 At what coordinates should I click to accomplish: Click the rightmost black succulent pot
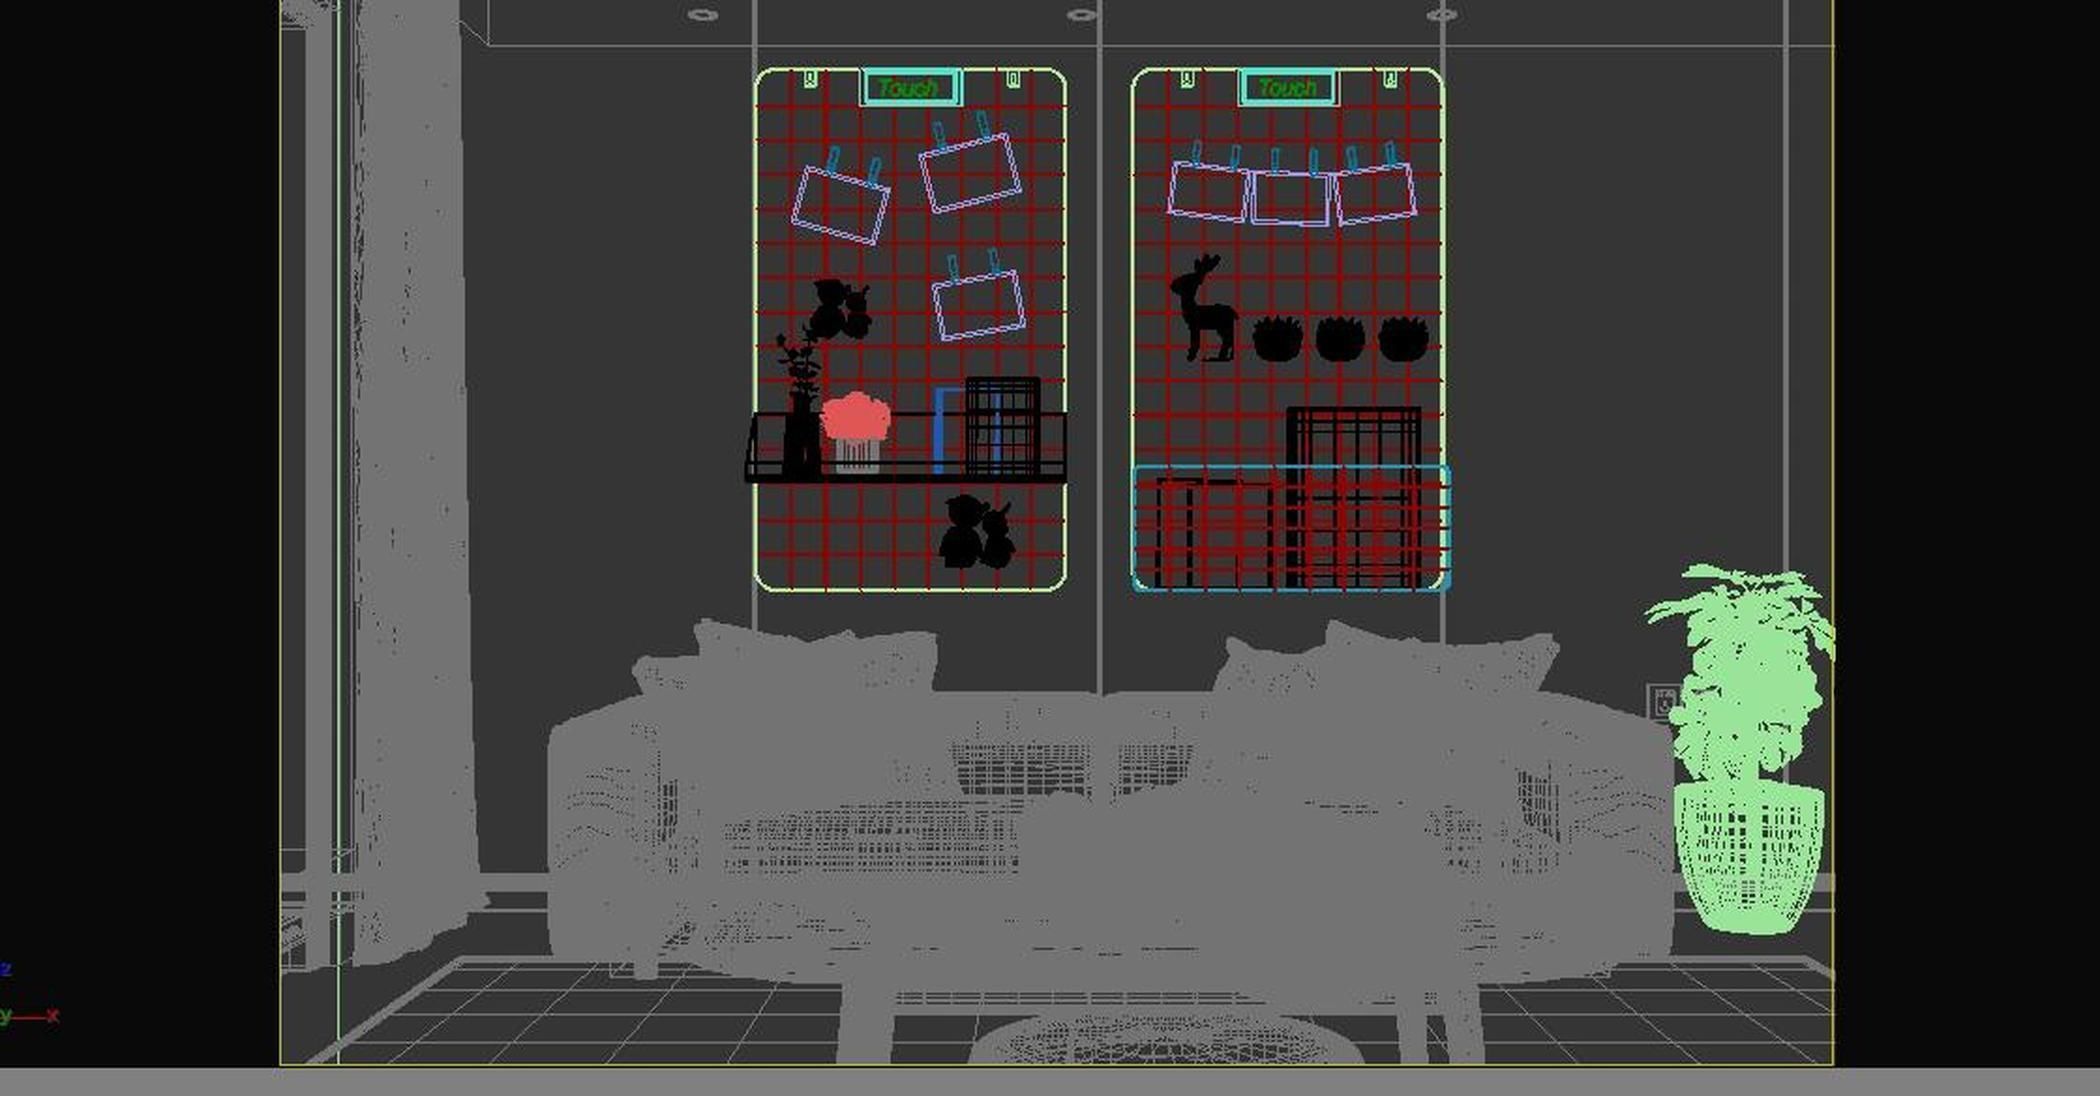(1403, 340)
